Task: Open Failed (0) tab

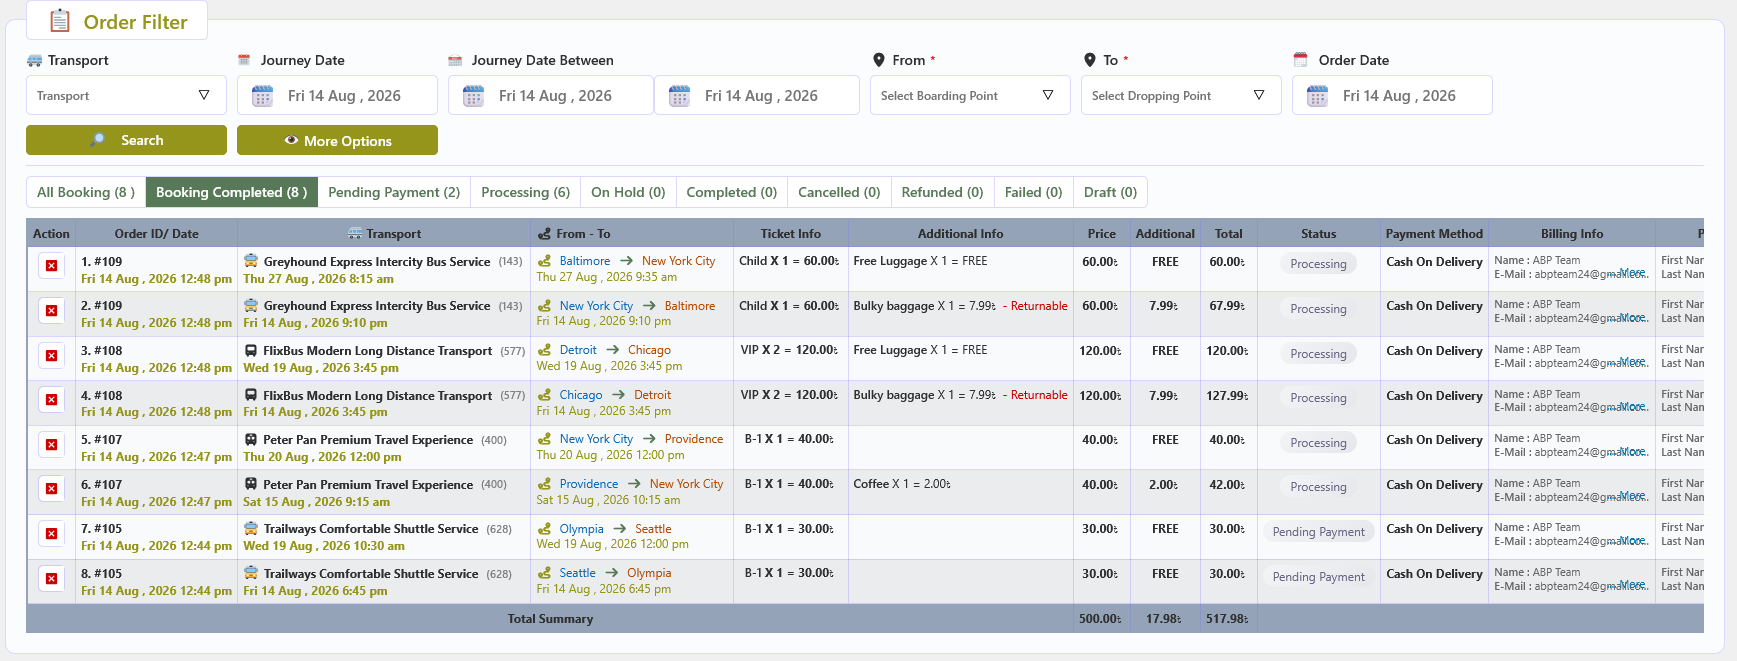Action: 1033,192
